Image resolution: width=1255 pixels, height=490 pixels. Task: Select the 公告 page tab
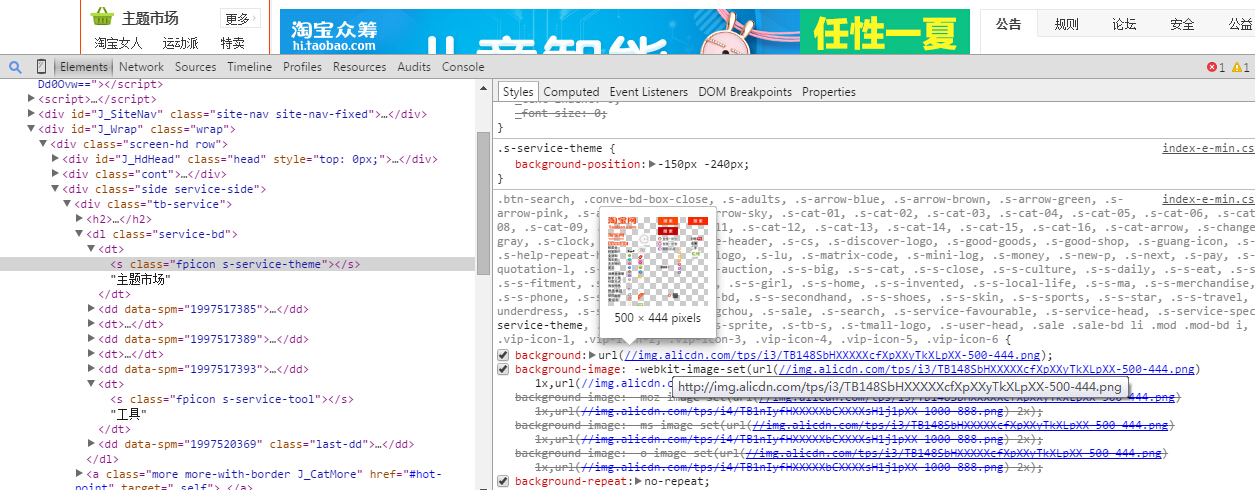pyautogui.click(x=1008, y=24)
